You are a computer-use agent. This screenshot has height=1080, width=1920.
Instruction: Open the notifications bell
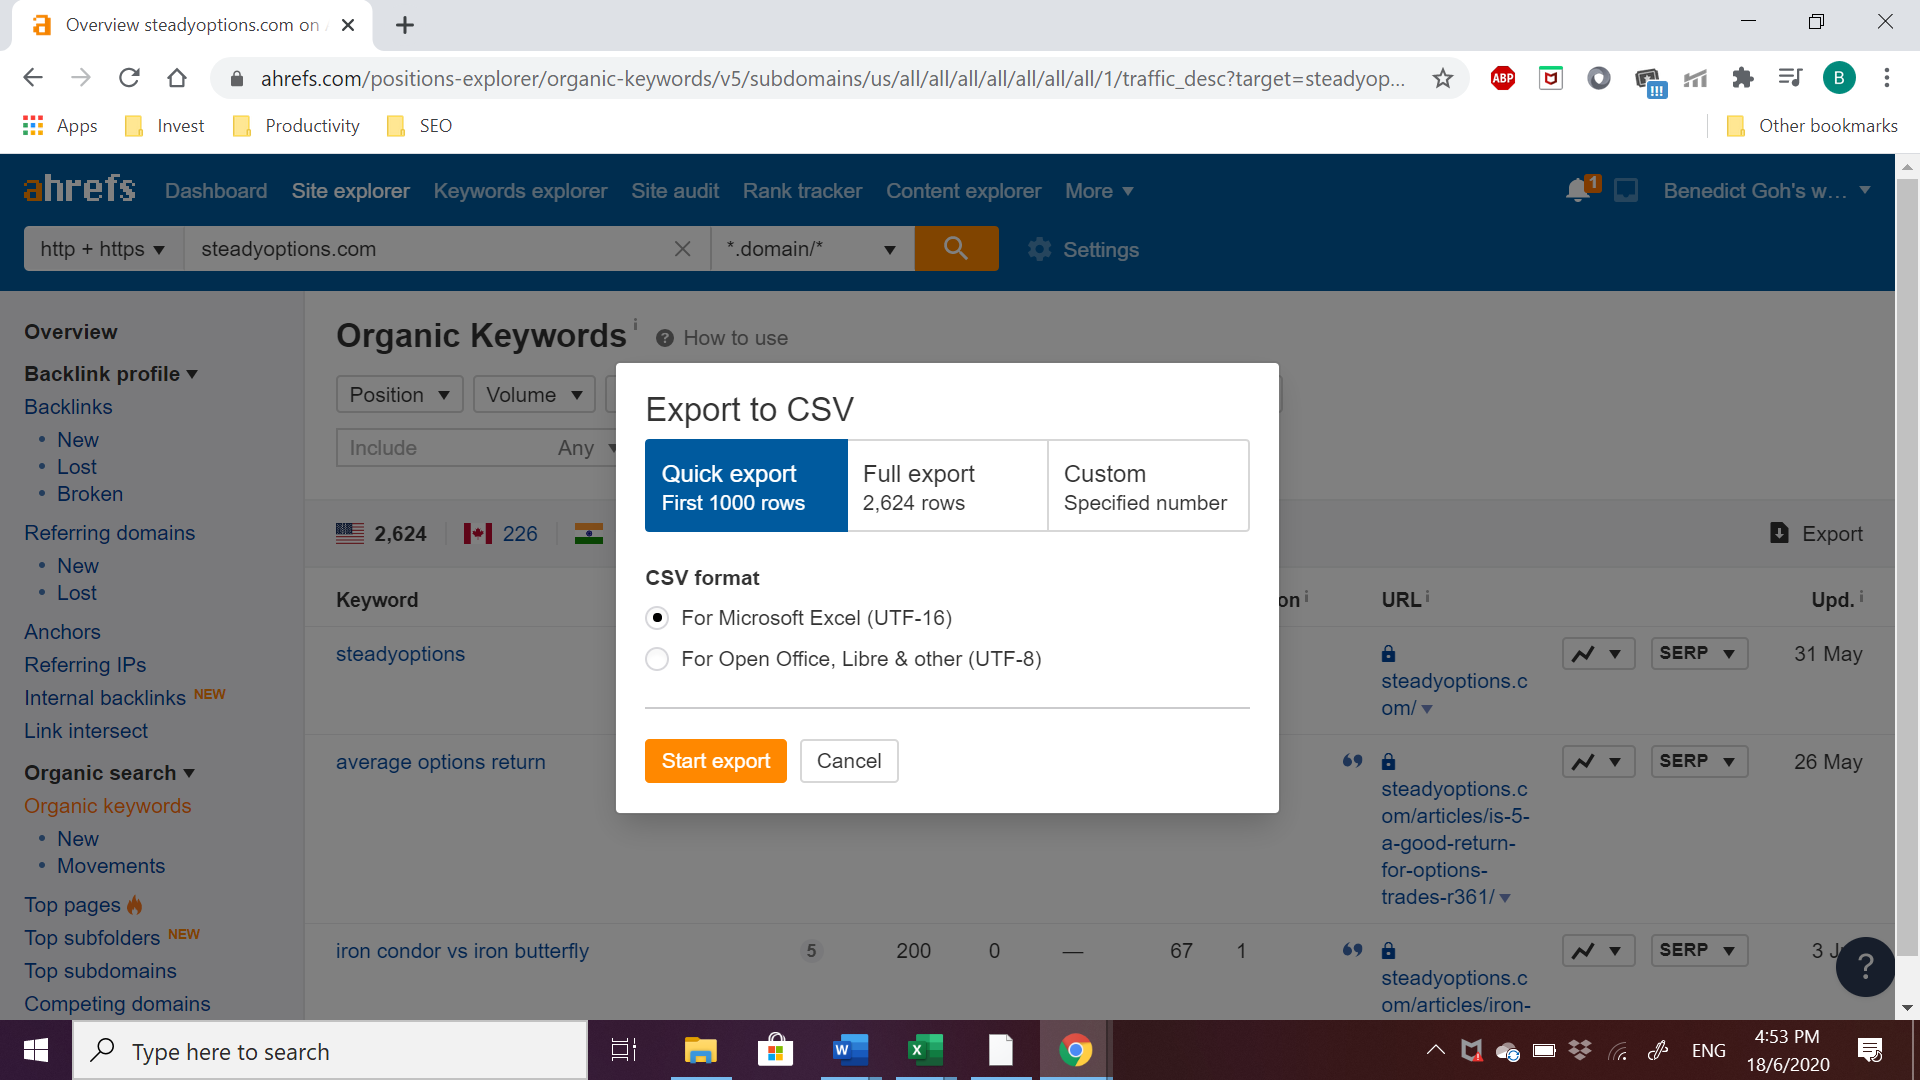pos(1580,190)
